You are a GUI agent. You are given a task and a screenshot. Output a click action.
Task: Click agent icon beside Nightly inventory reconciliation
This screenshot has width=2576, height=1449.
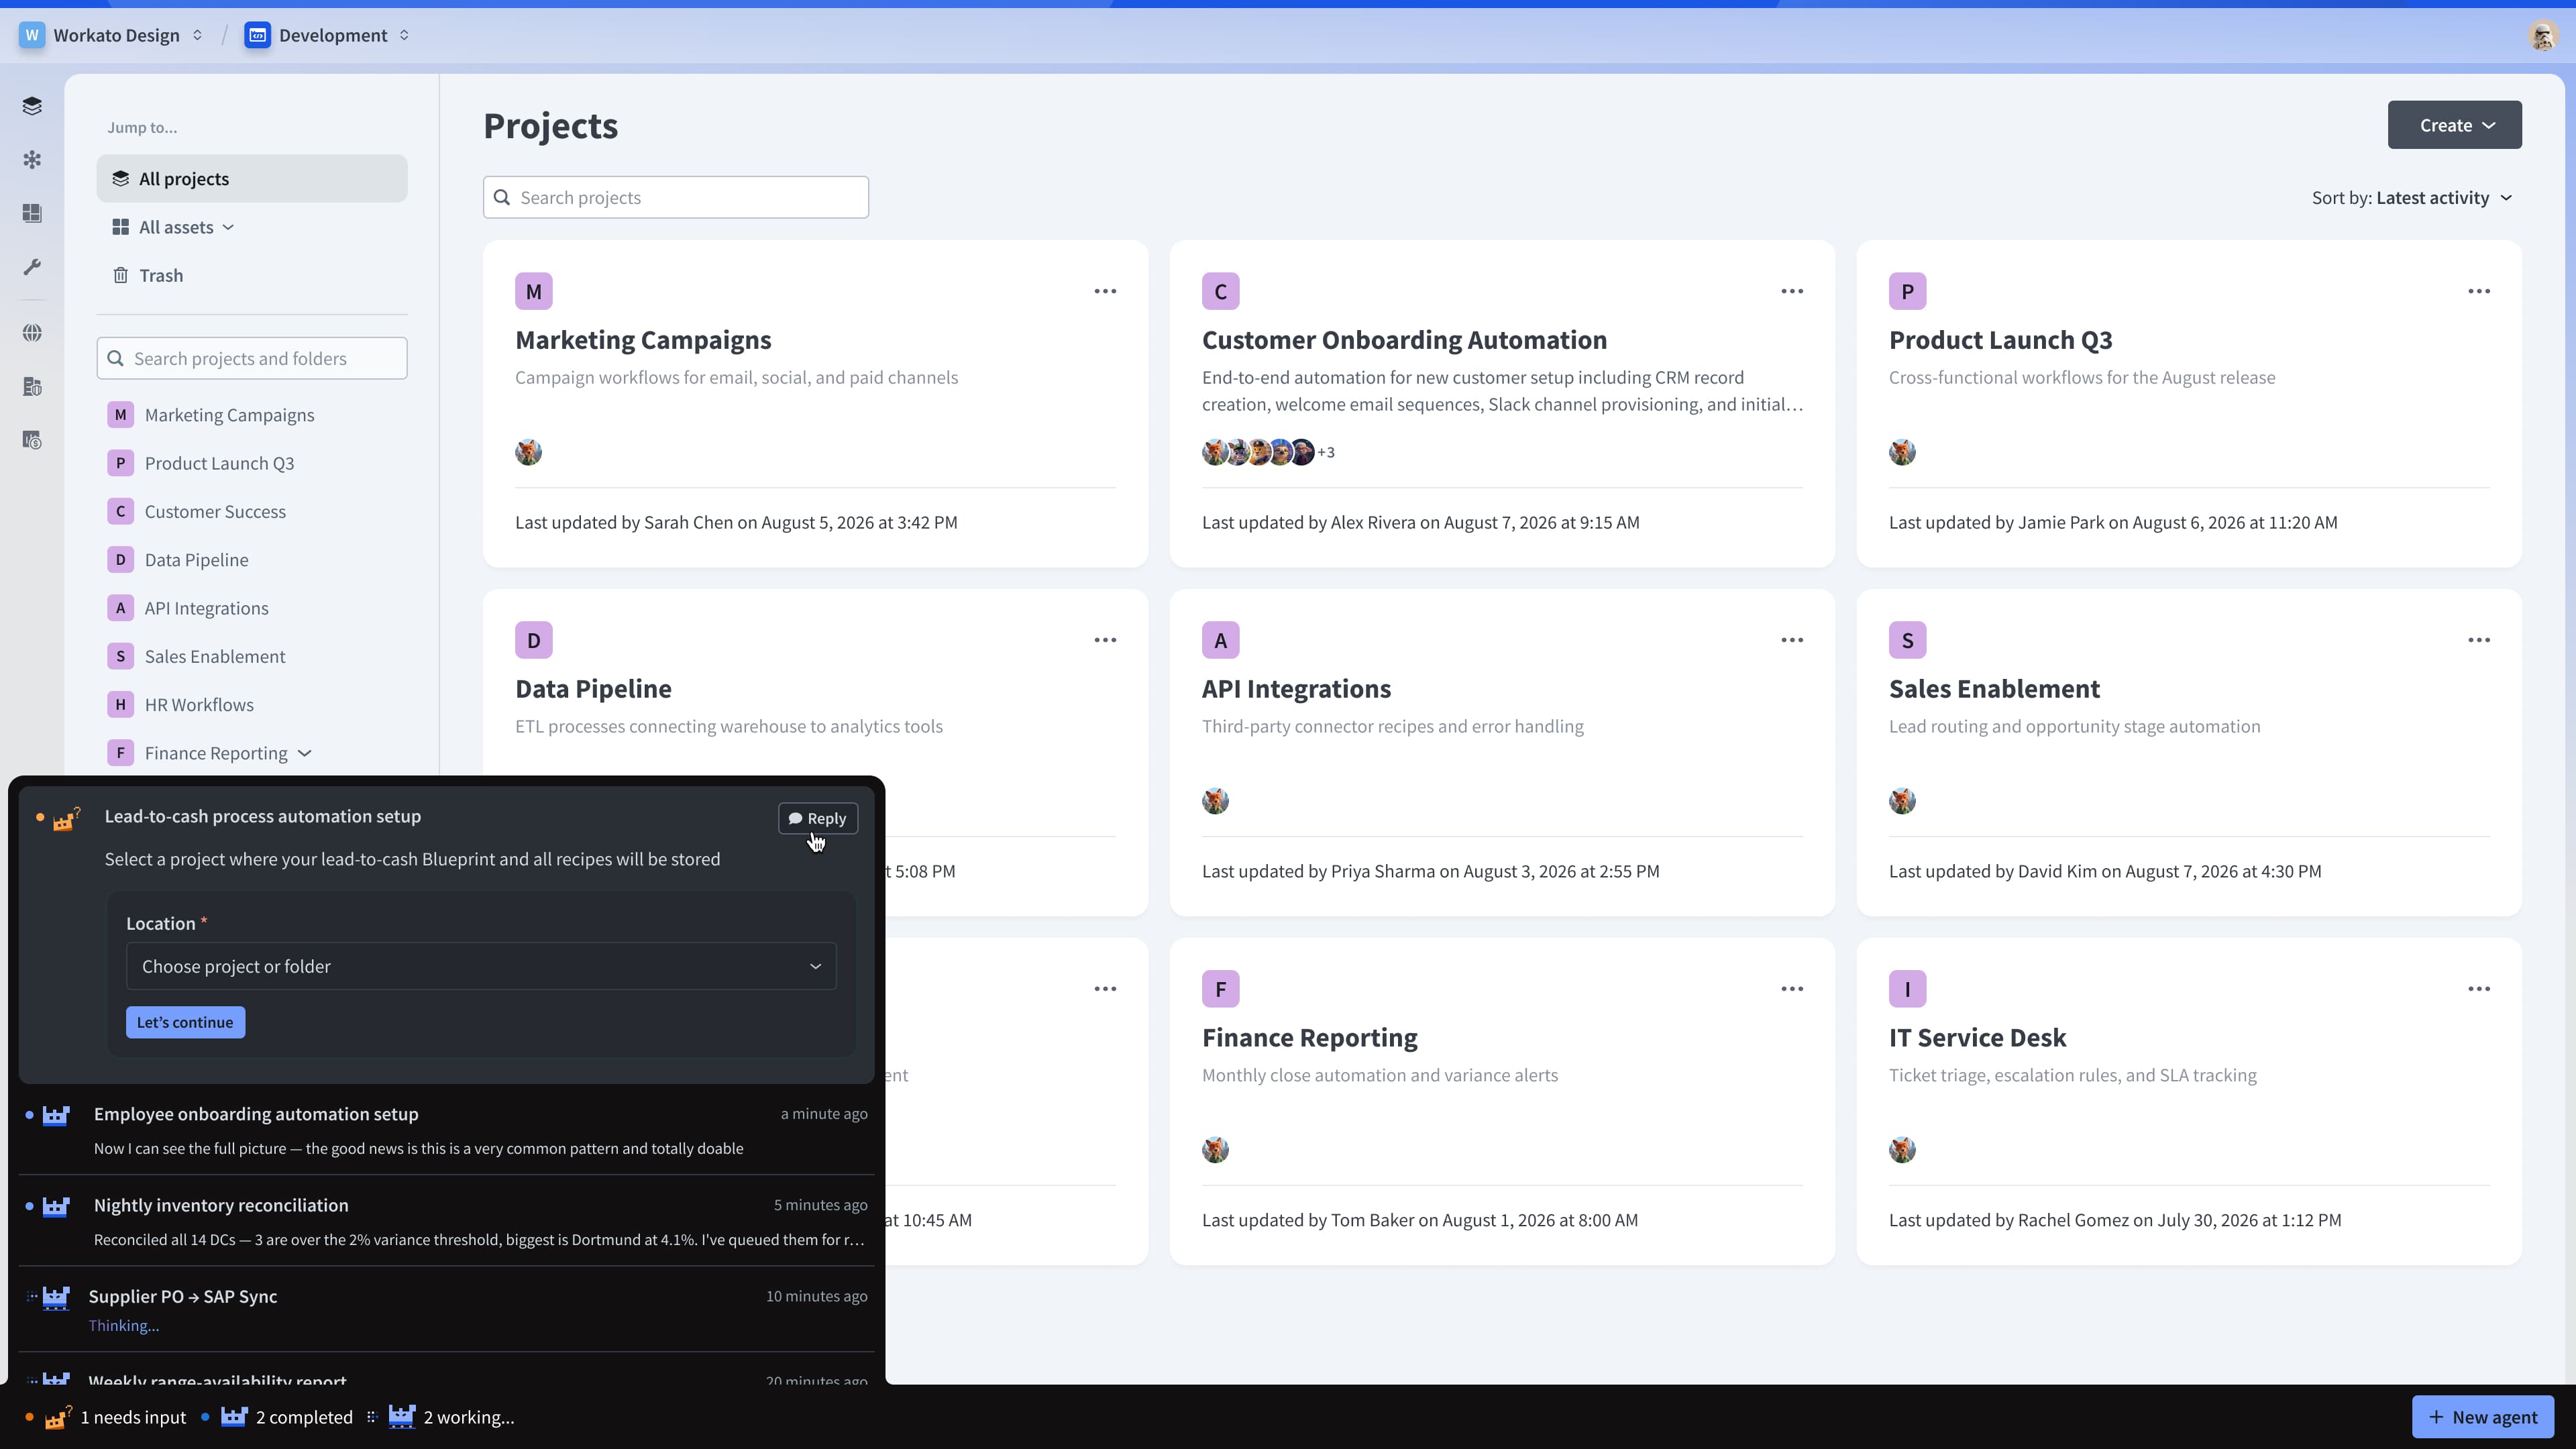56,1206
